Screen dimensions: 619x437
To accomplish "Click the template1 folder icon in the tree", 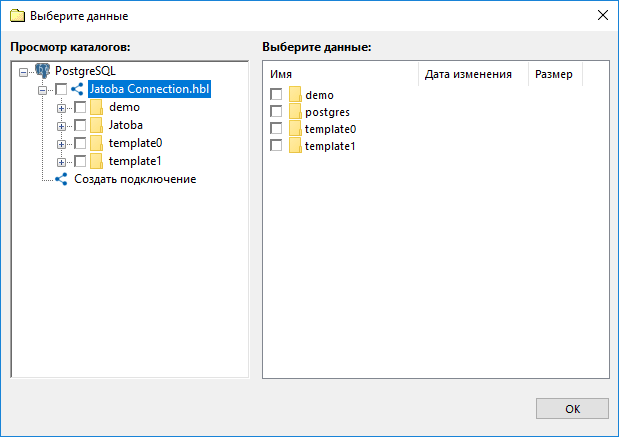I will 96,161.
